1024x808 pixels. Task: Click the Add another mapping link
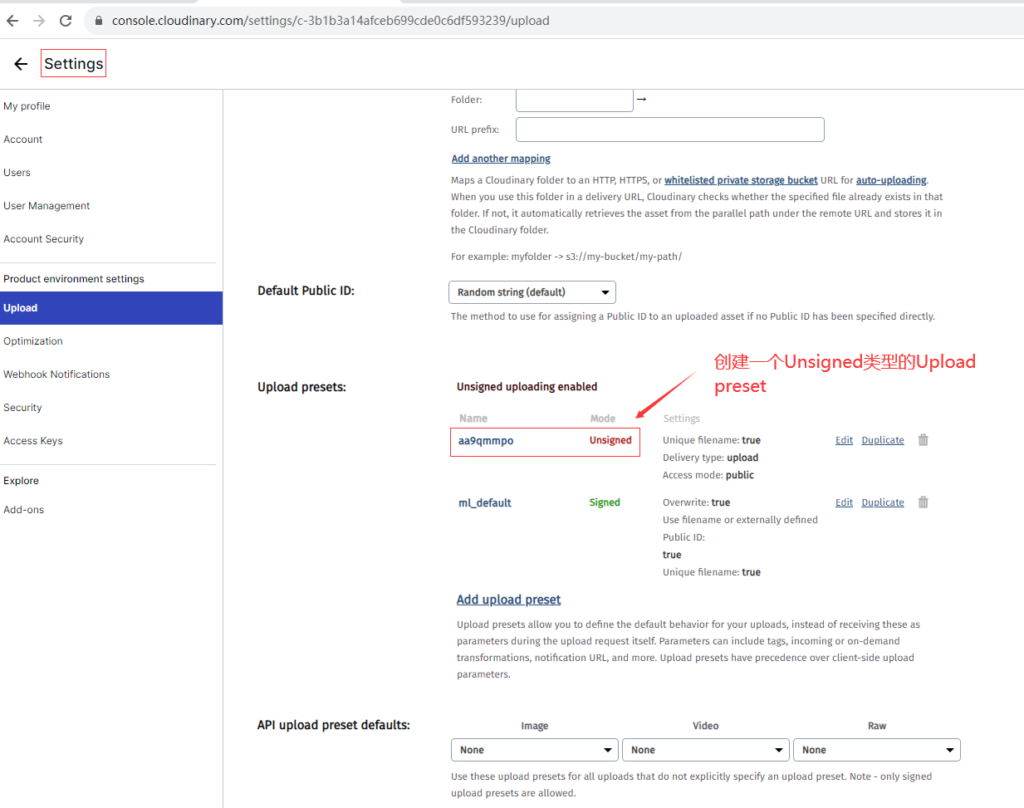pyautogui.click(x=501, y=159)
